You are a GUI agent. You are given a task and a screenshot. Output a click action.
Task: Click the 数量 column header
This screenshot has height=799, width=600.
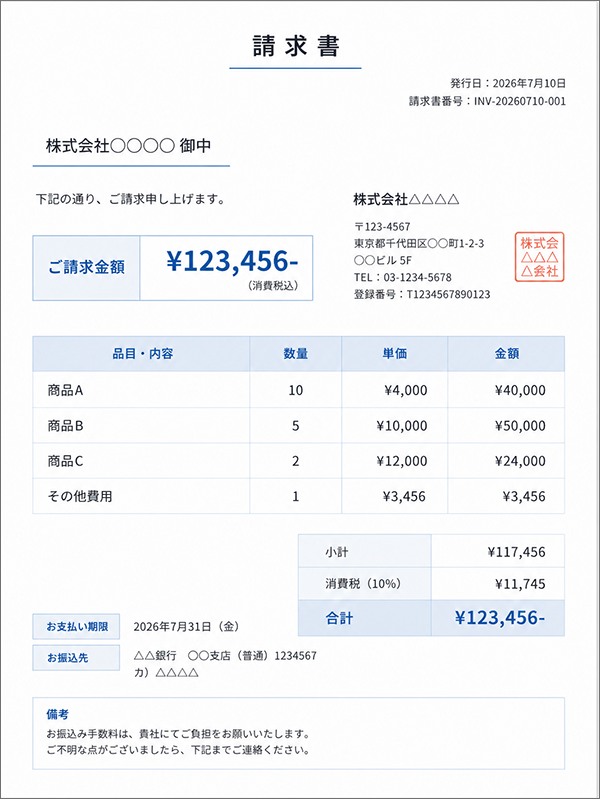pyautogui.click(x=296, y=354)
